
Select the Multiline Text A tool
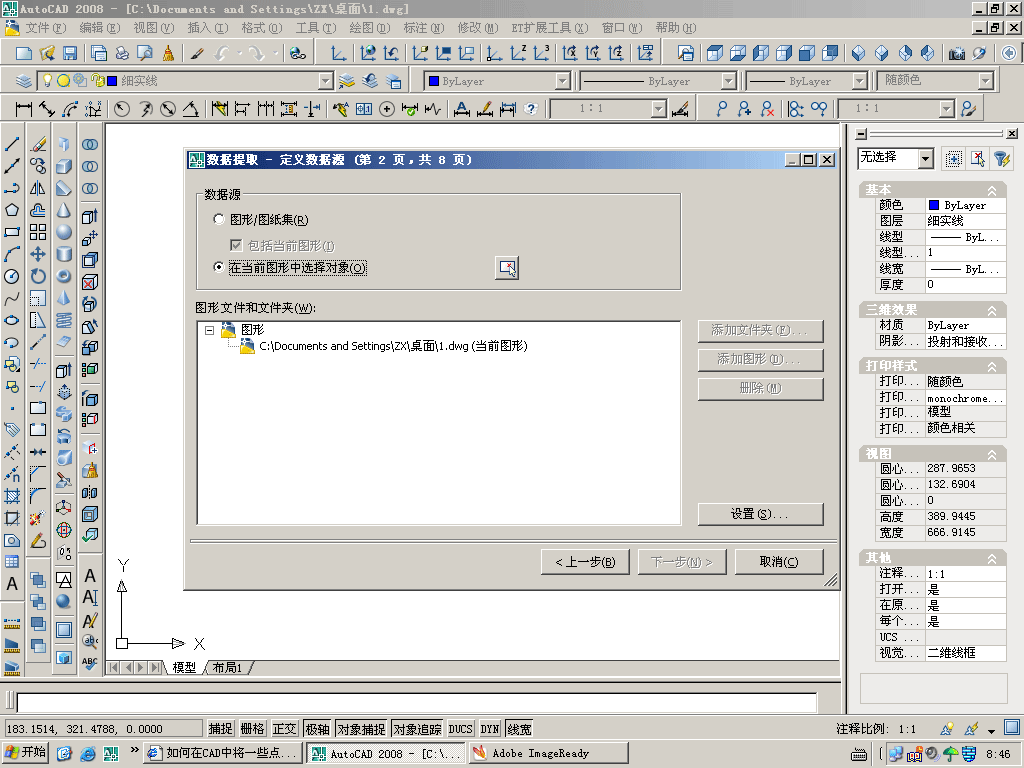(x=12, y=584)
